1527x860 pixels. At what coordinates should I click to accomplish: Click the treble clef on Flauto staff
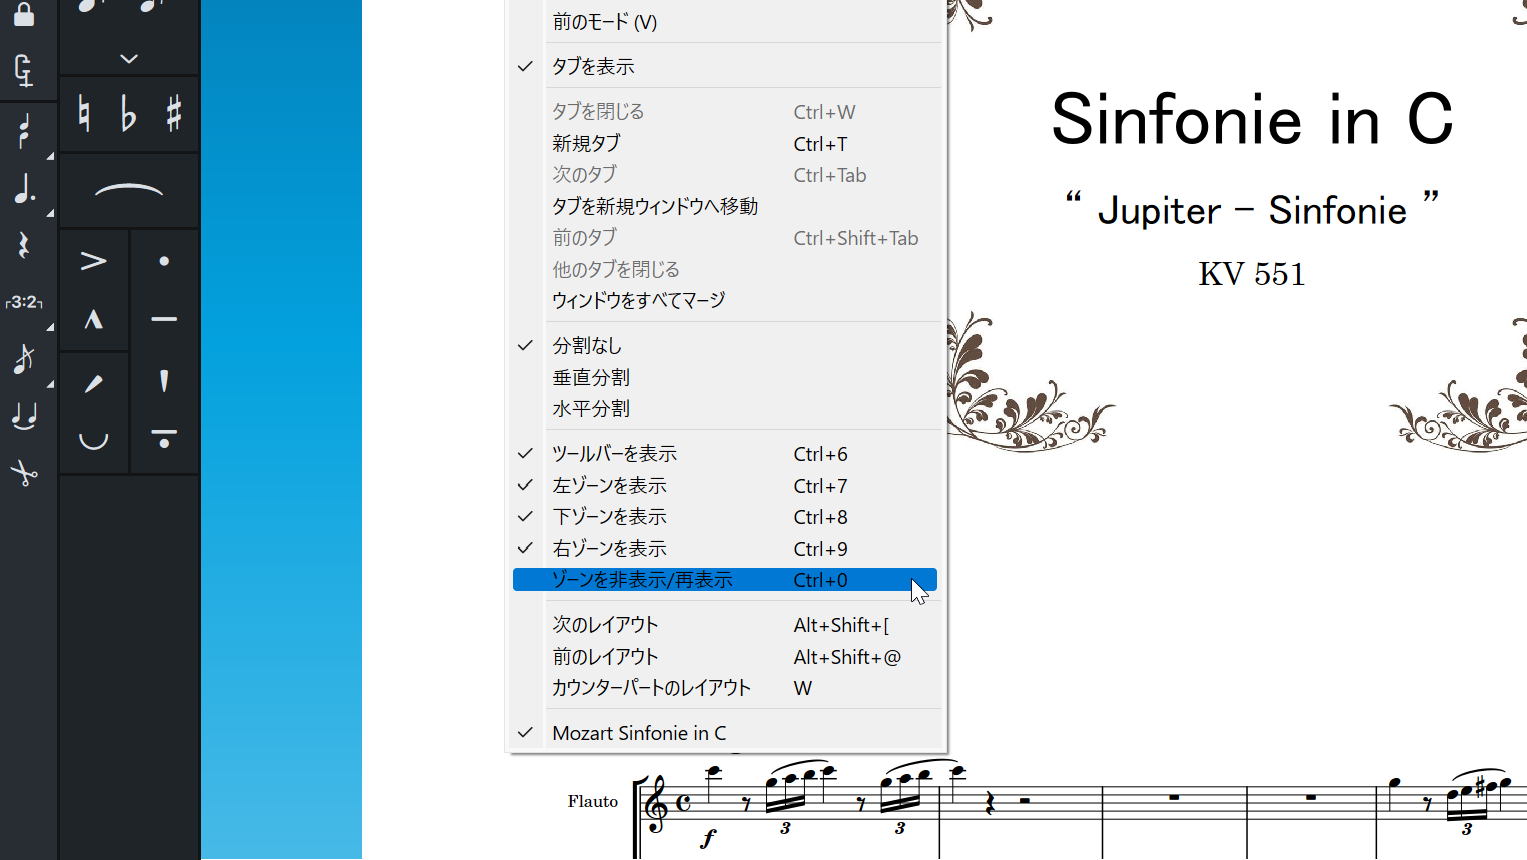[656, 806]
